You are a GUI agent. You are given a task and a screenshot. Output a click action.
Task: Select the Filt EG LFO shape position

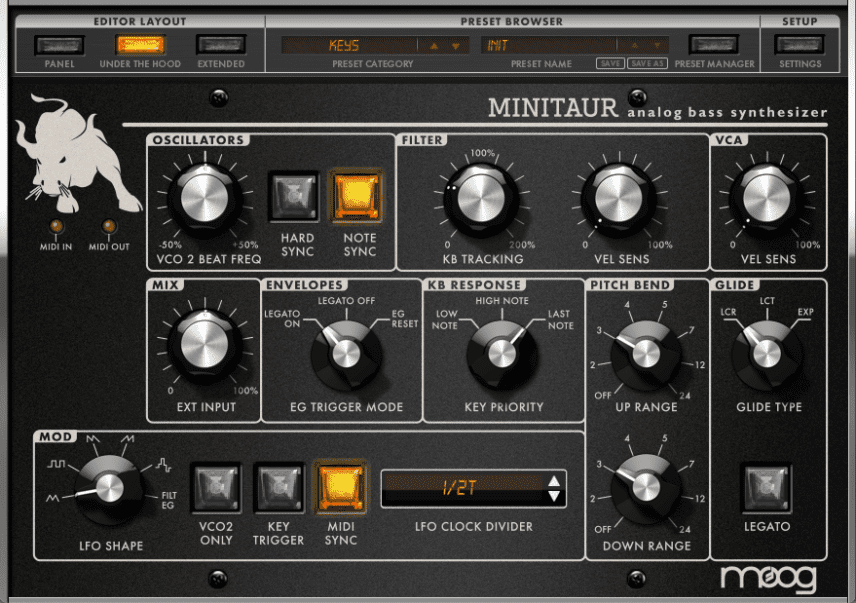169,500
